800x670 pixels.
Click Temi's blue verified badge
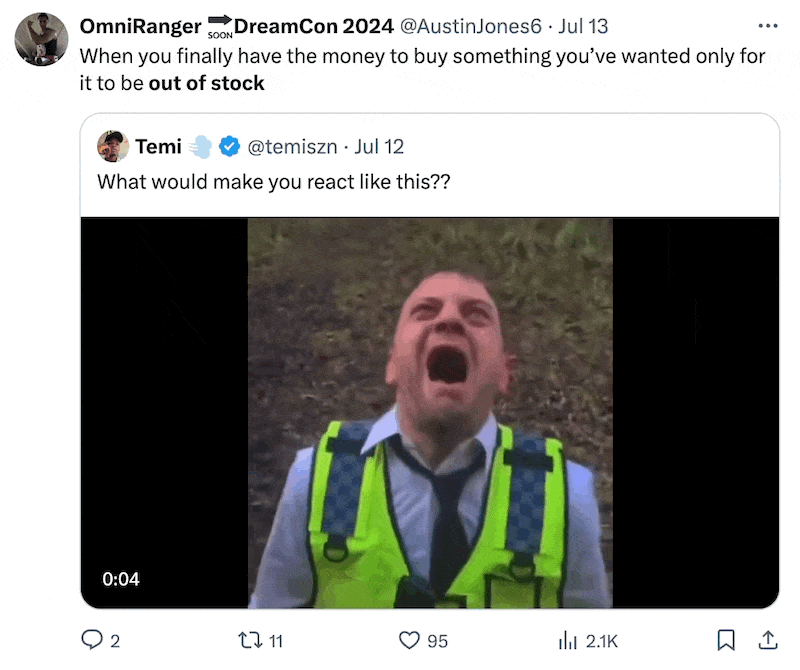coord(230,146)
